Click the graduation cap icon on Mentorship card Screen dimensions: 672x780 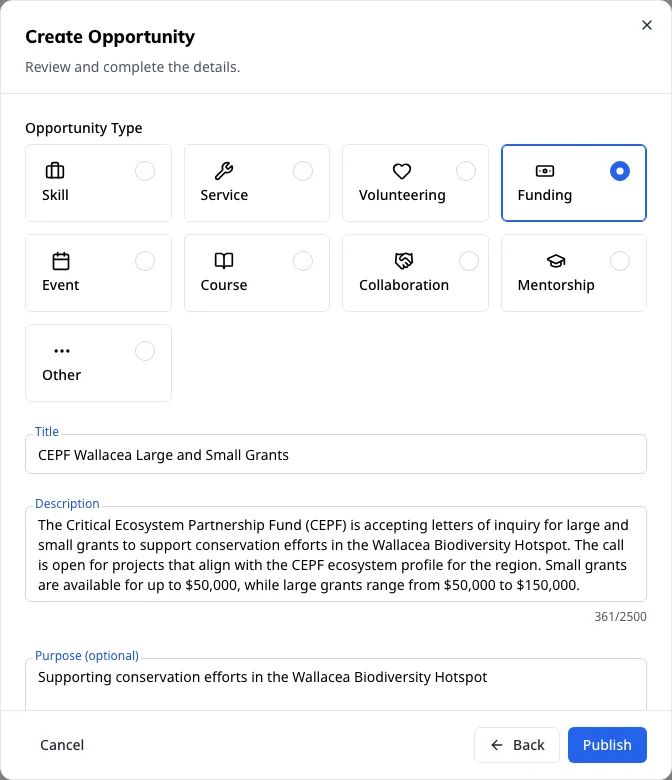(x=556, y=261)
